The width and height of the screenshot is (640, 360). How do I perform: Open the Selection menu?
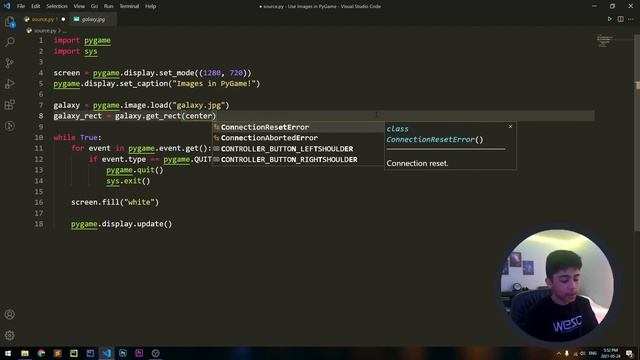[x=57, y=6]
